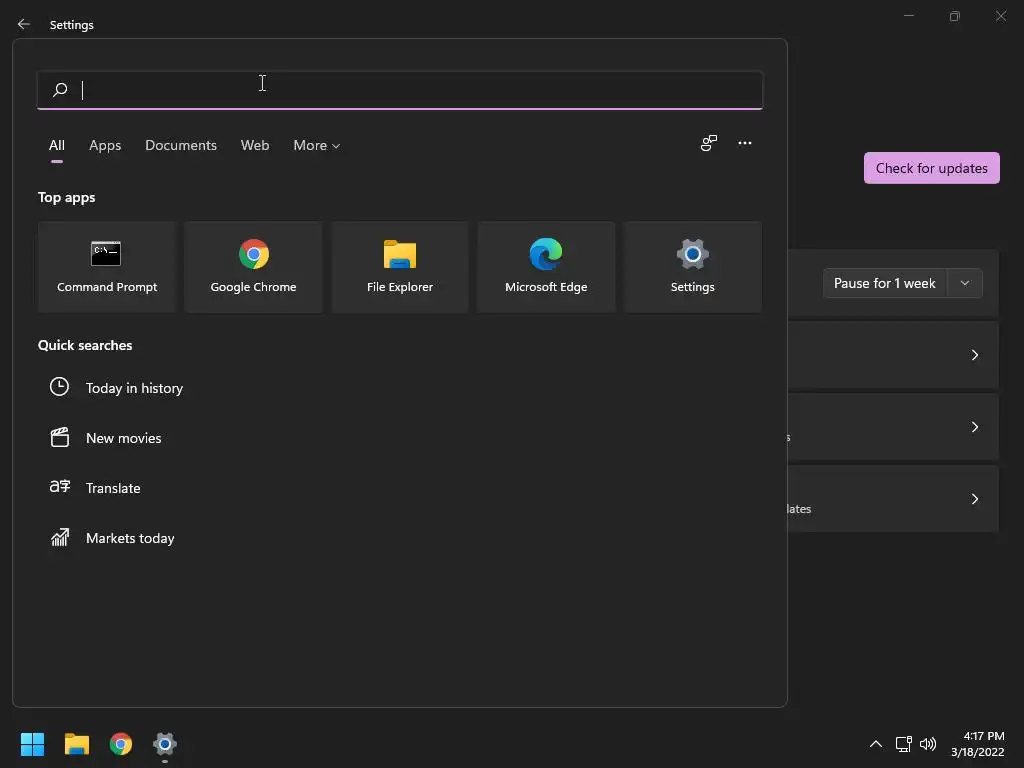Click Check for updates button
This screenshot has width=1024, height=768.
pos(931,168)
